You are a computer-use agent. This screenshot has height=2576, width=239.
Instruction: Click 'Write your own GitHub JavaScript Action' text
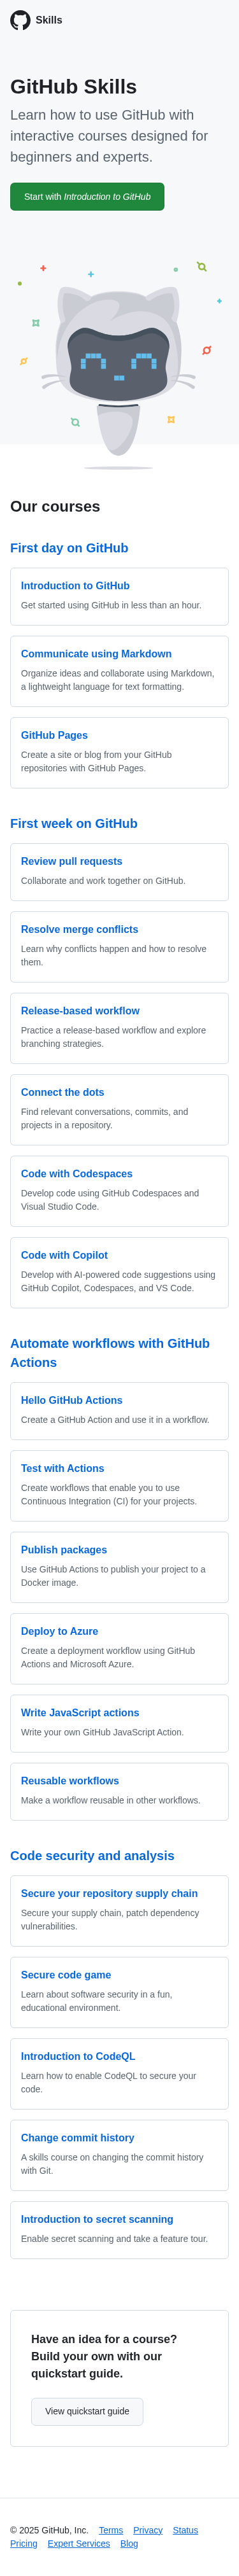pos(102,1732)
